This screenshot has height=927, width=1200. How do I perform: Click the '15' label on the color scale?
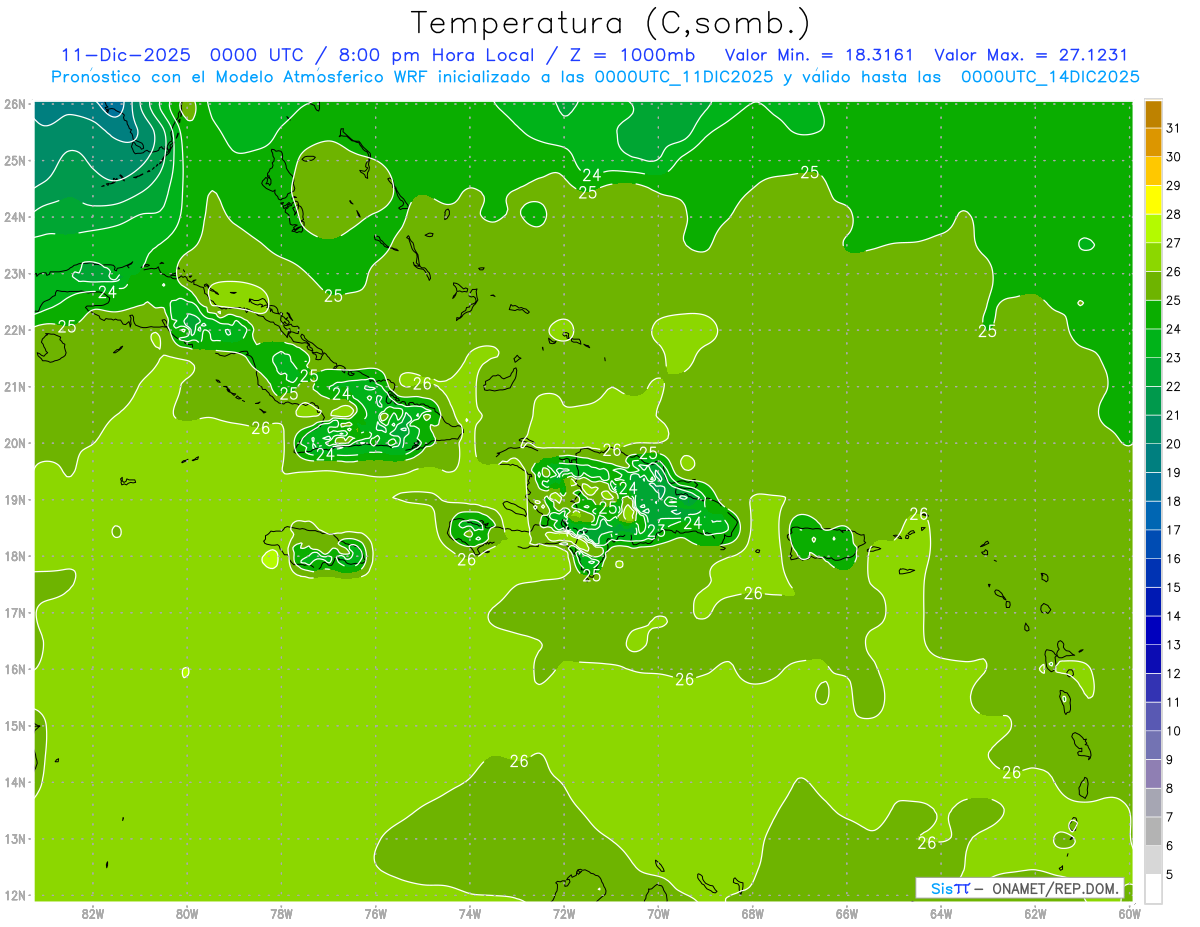(x=1173, y=587)
